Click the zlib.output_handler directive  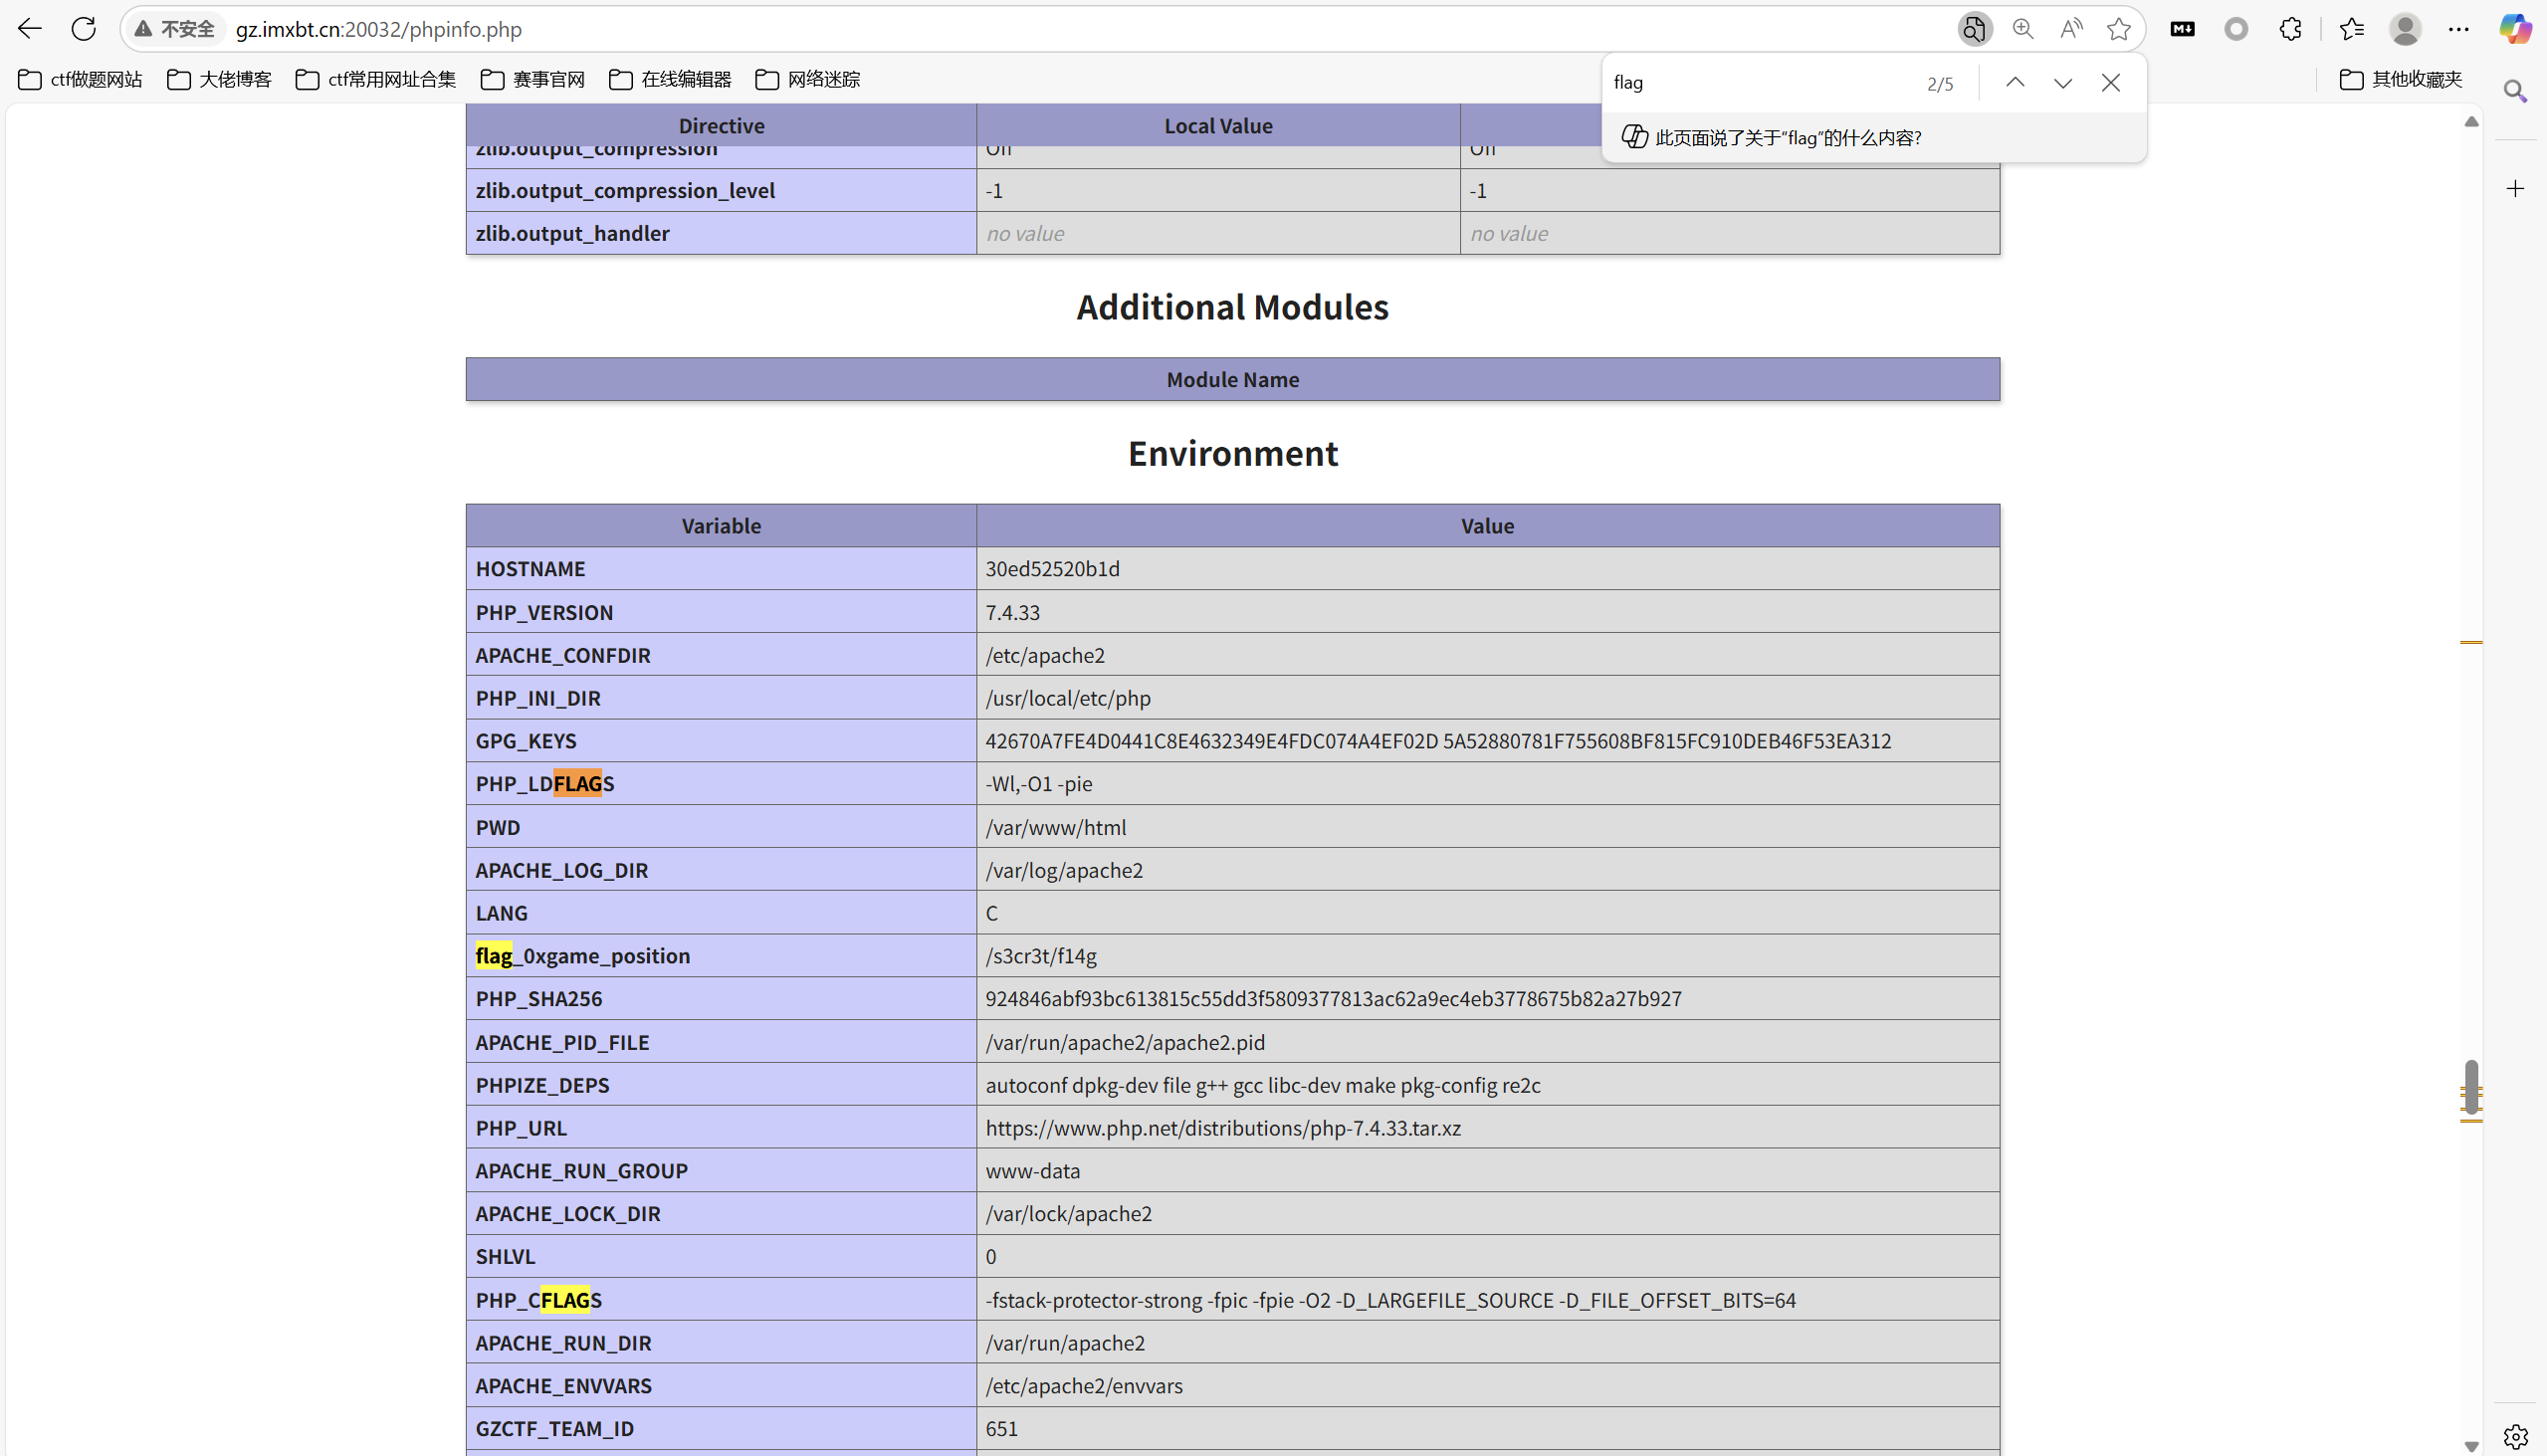pos(572,233)
